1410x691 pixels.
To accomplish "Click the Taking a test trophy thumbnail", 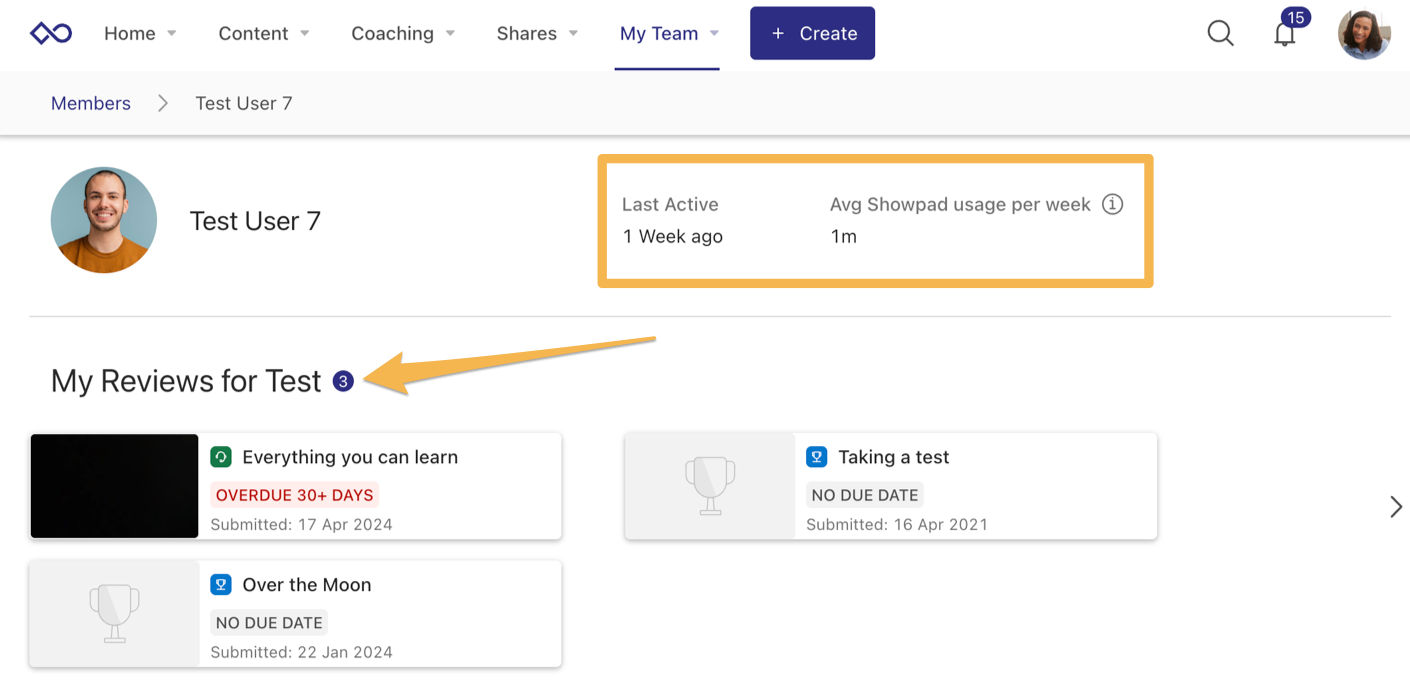I will tap(710, 486).
